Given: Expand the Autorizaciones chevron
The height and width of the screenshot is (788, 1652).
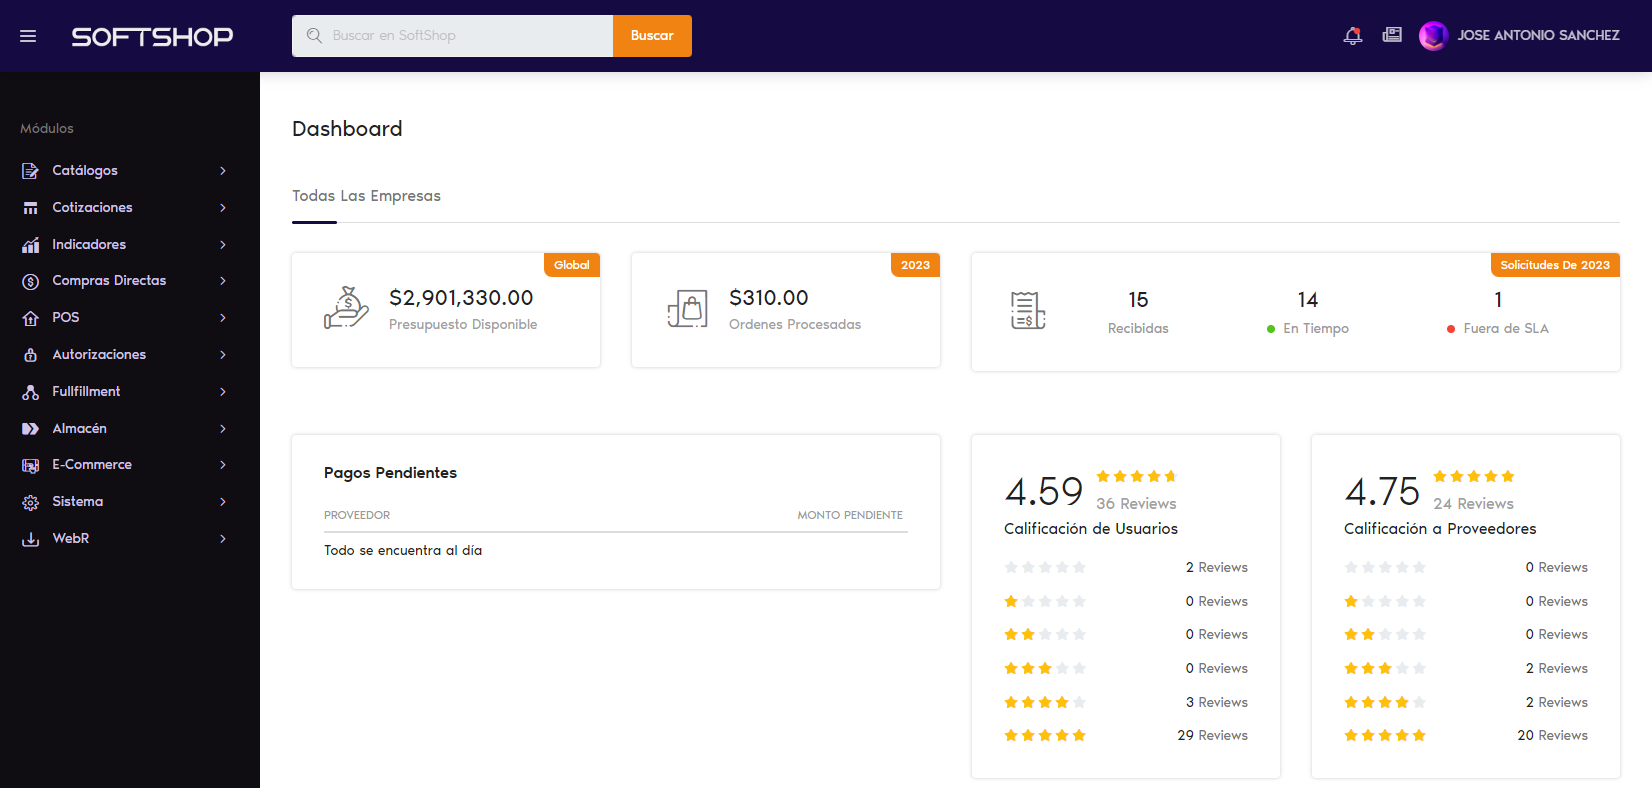Looking at the screenshot, I should tap(223, 355).
